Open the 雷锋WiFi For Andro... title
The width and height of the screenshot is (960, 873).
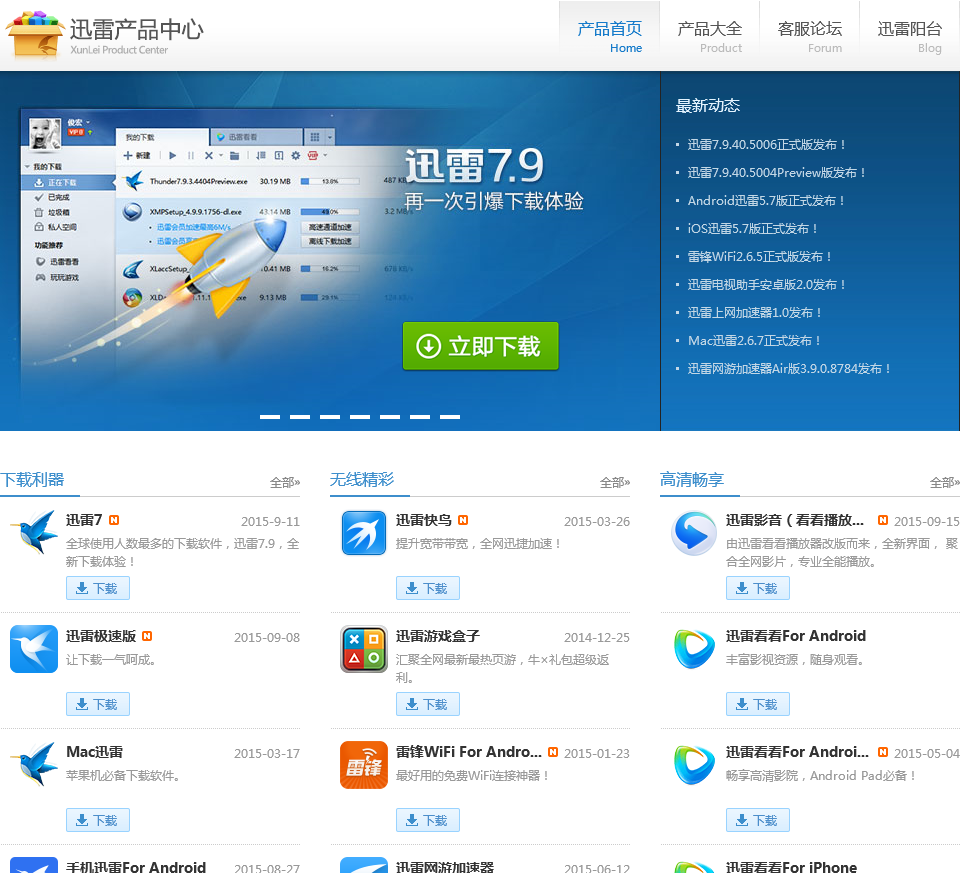point(468,752)
